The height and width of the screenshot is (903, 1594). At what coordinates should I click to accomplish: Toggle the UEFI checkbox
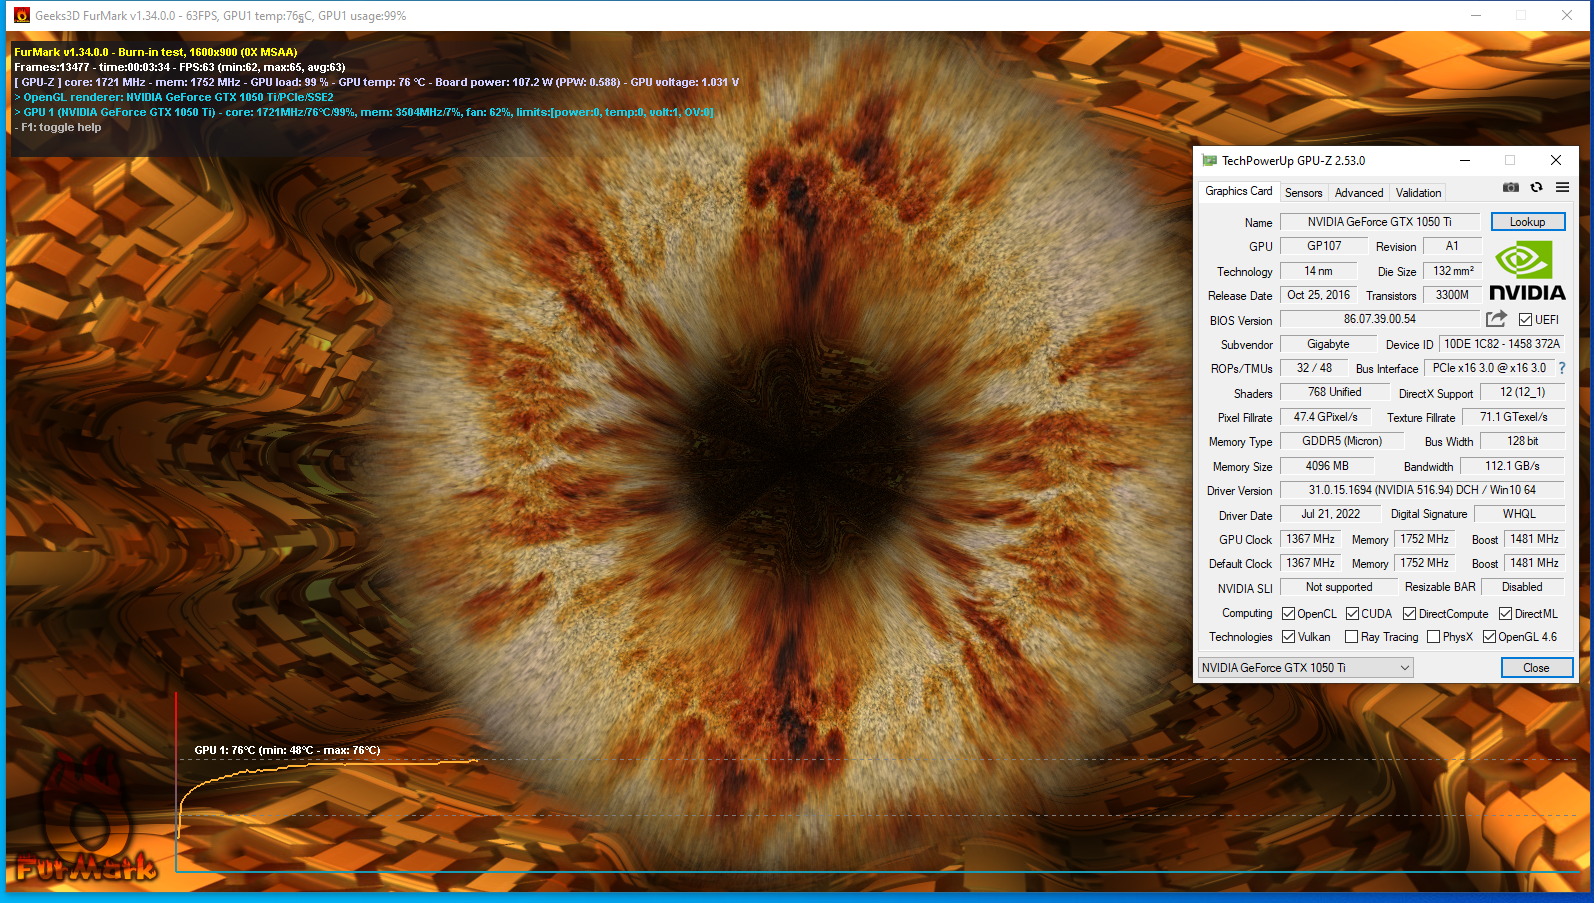click(x=1525, y=320)
